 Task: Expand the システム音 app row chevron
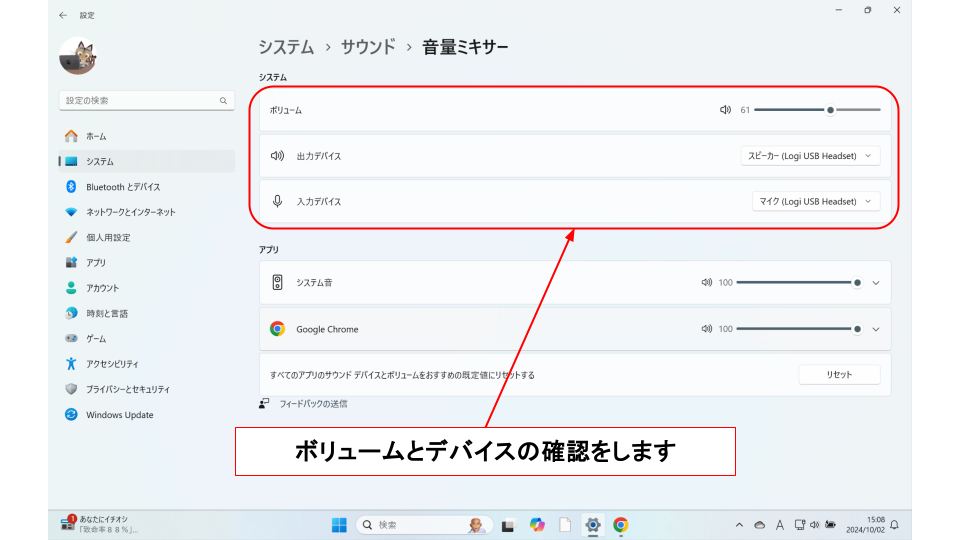coord(876,283)
